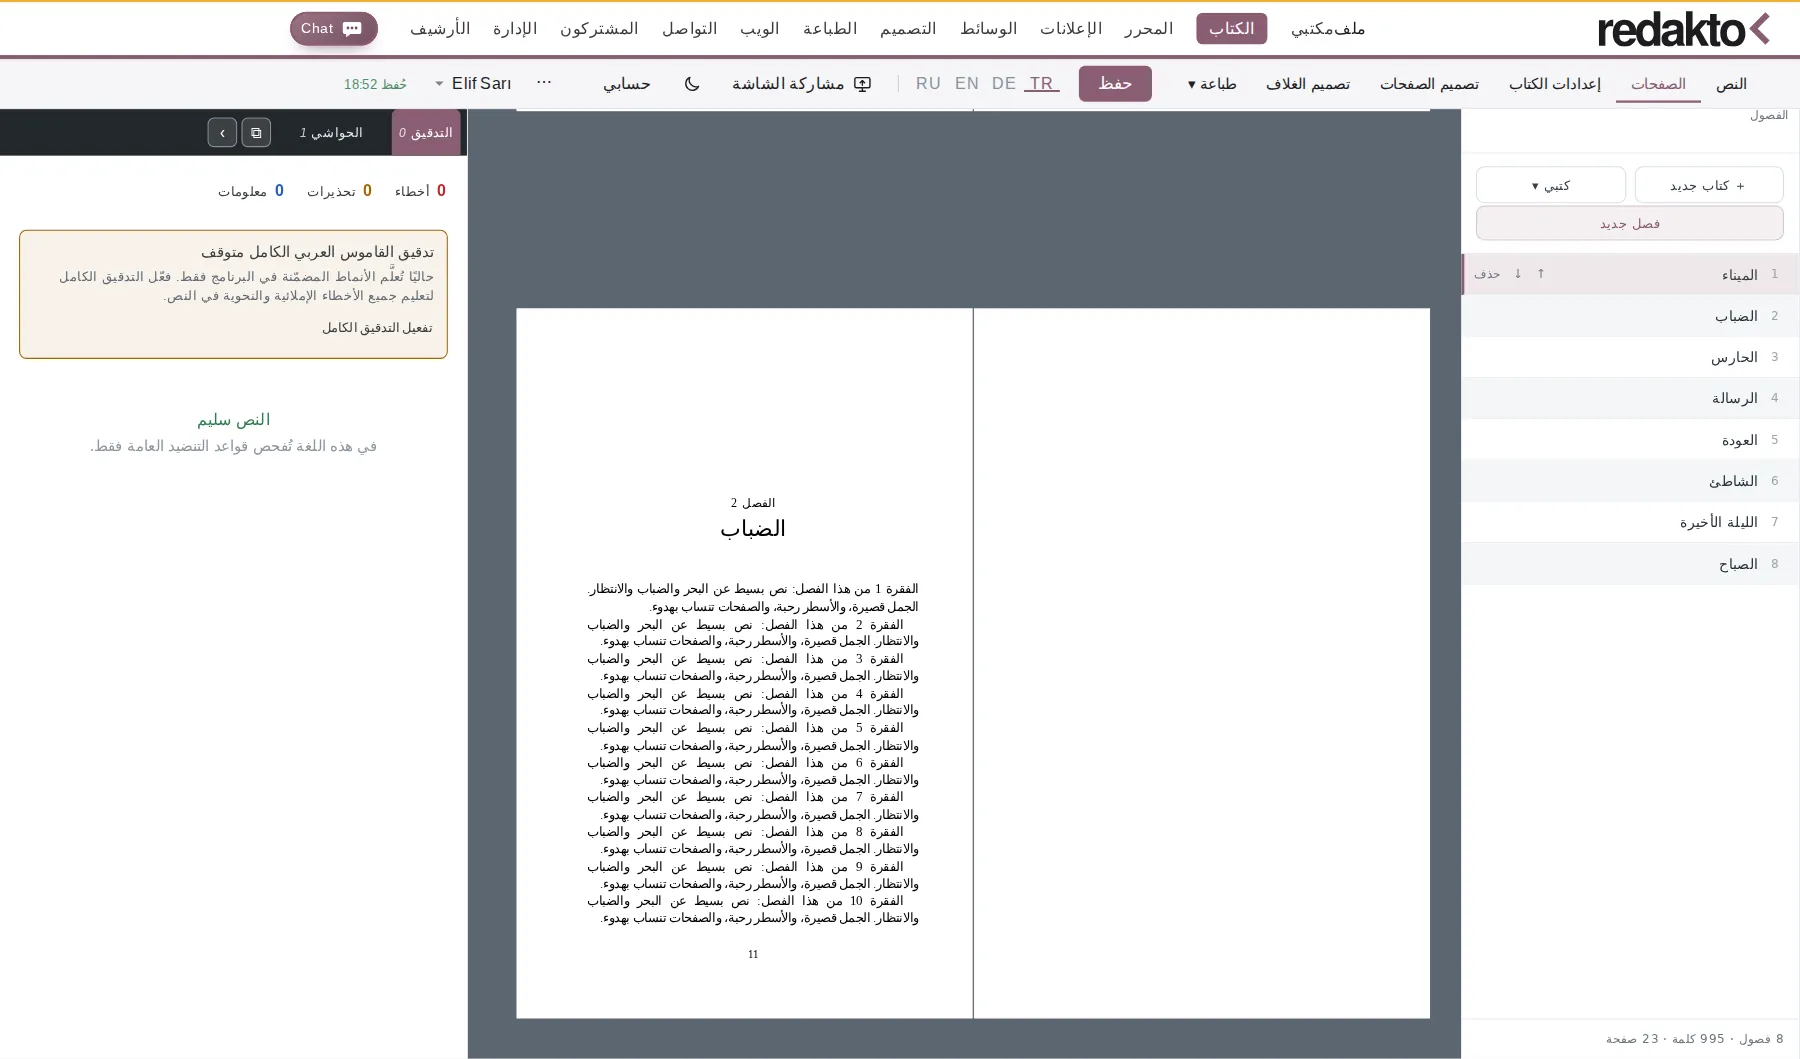This screenshot has height=1059, width=1800.
Task: Click the فصل جديد new chapter button
Action: click(1630, 223)
